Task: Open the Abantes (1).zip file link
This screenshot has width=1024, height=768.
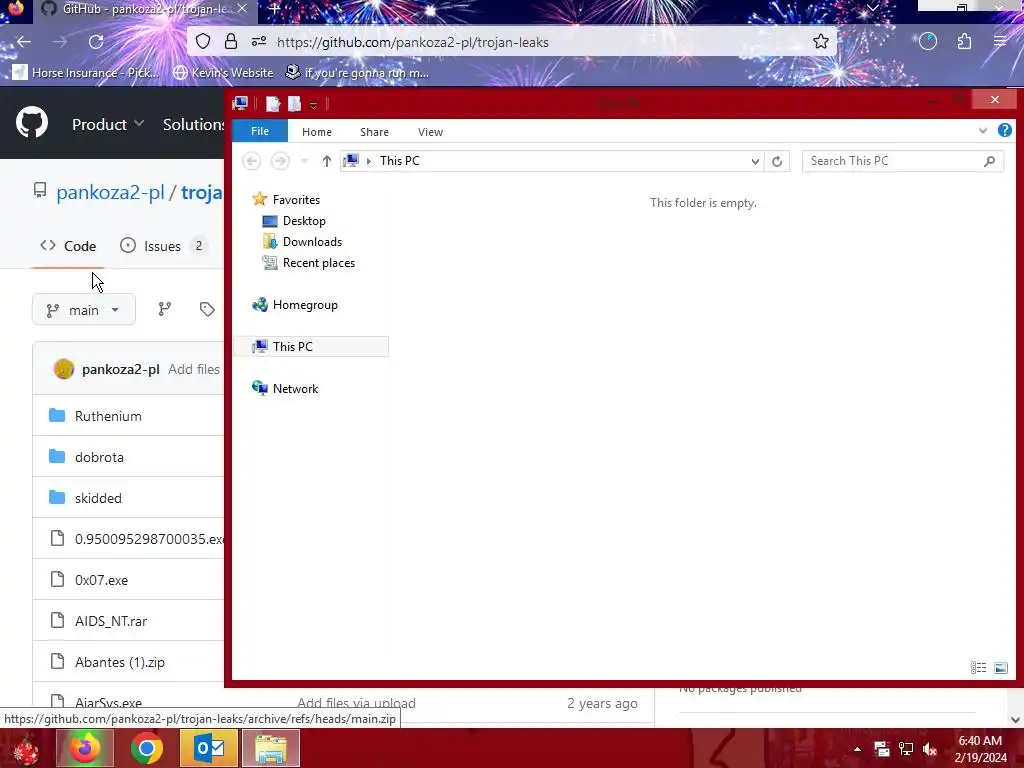Action: (x=120, y=662)
